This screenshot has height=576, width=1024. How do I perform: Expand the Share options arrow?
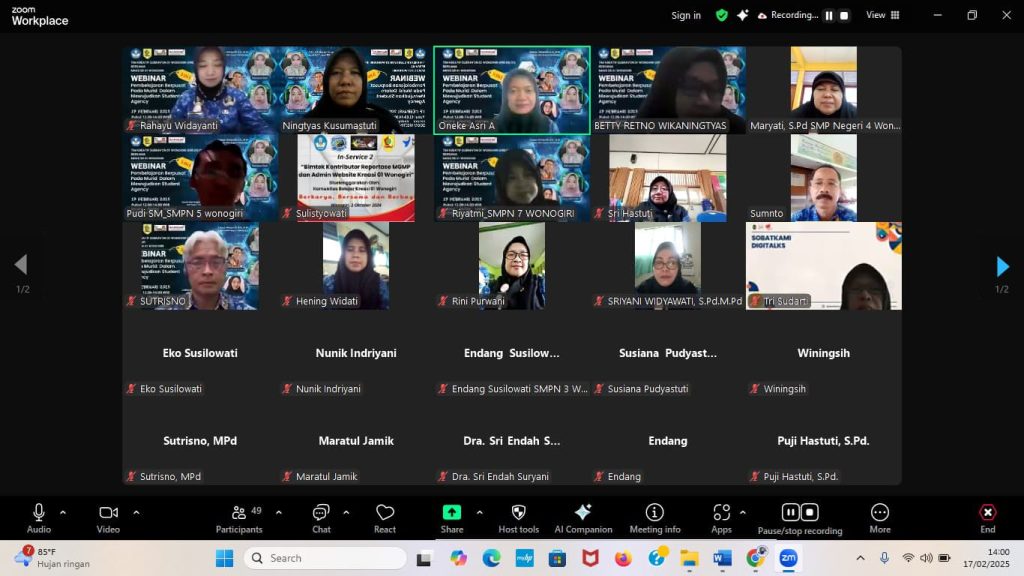(x=479, y=512)
